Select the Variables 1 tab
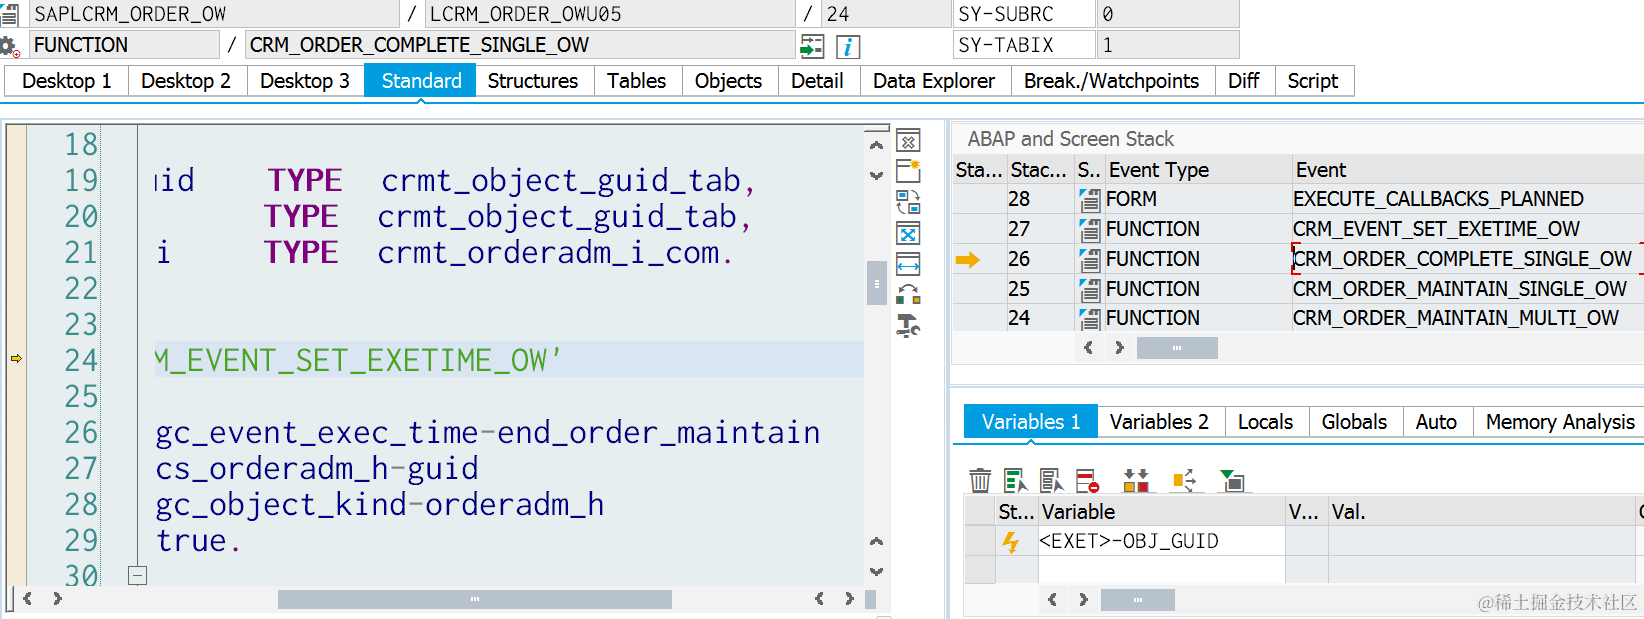This screenshot has height=619, width=1644. [1031, 422]
